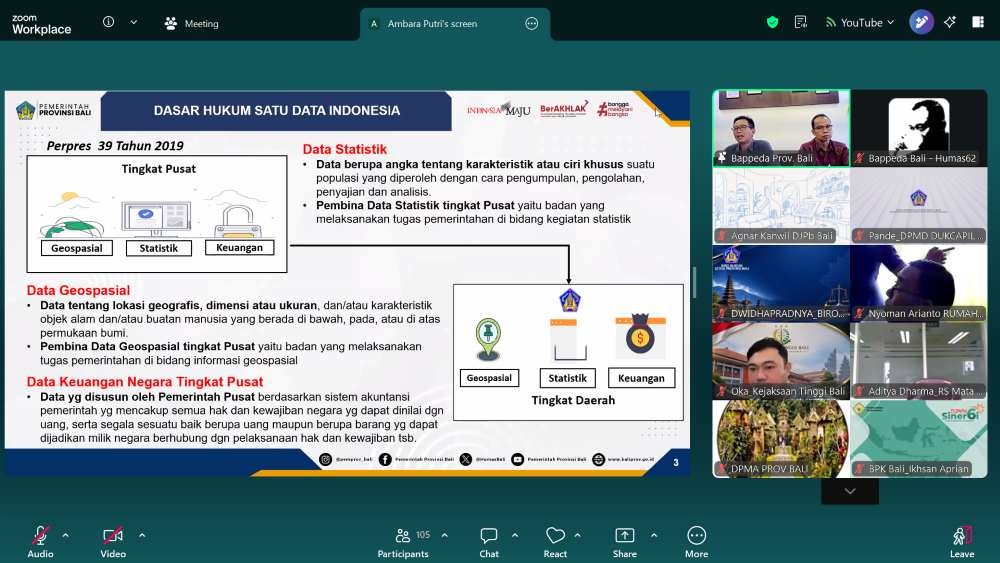Click the Tingkat Pusat Geospasial label box
This screenshot has width=1000, height=563.
(77, 248)
